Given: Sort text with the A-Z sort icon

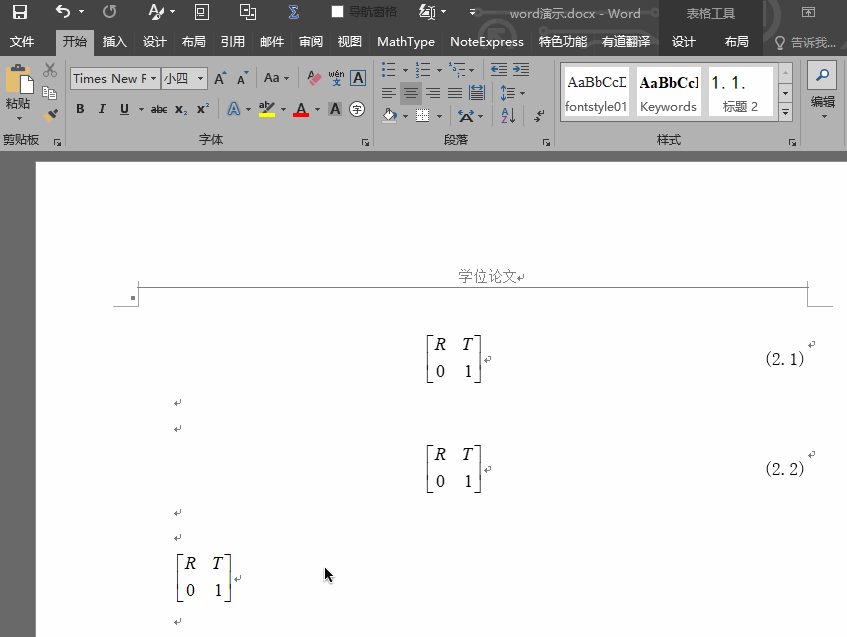Looking at the screenshot, I should pos(508,116).
